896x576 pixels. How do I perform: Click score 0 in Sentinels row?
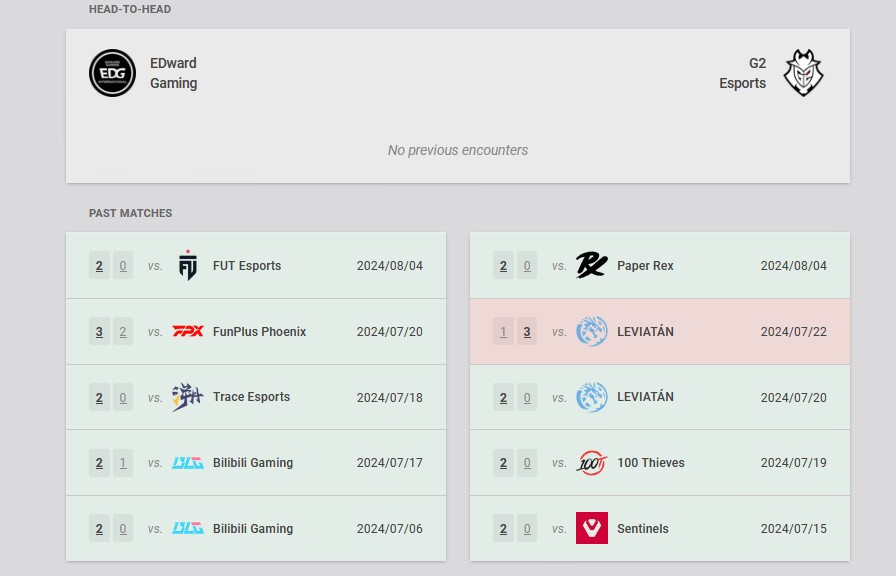click(x=527, y=529)
